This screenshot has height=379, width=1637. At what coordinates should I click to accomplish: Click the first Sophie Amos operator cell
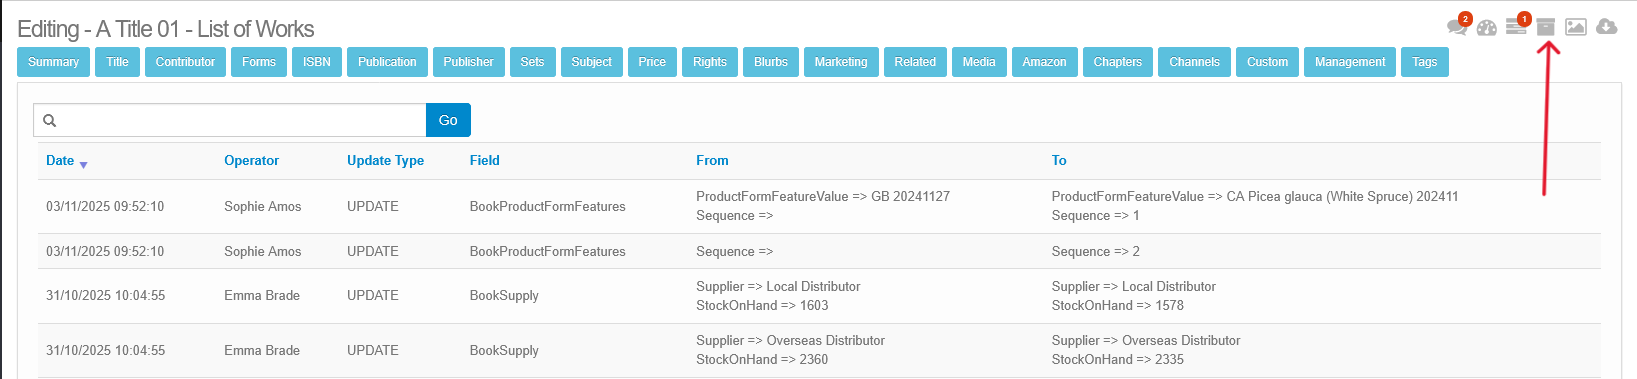[x=262, y=206]
